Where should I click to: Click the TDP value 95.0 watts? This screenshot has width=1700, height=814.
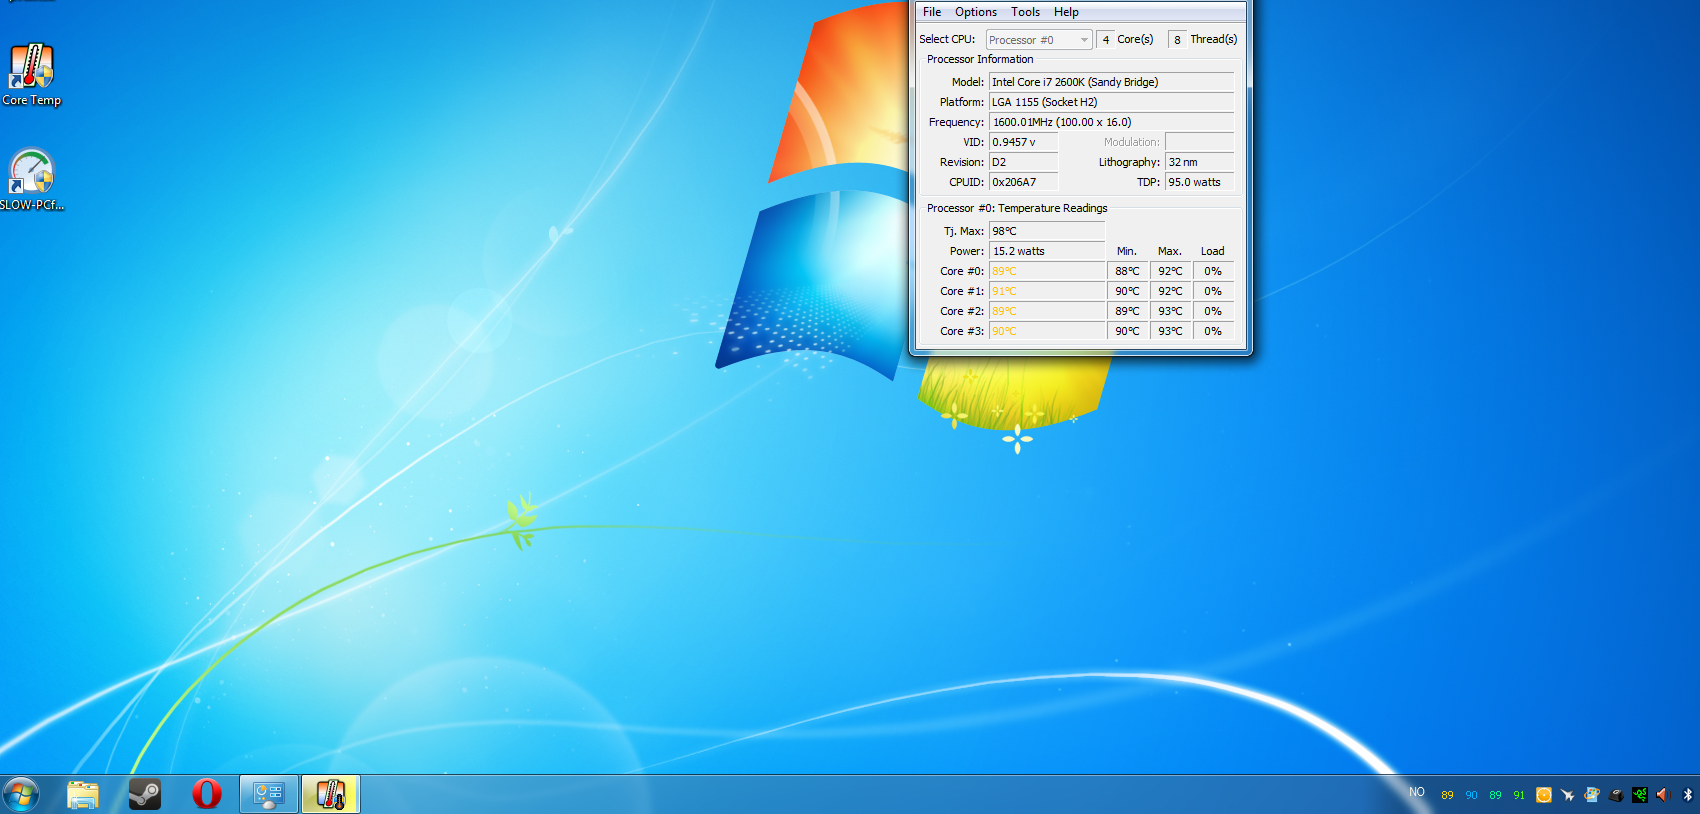(1199, 182)
